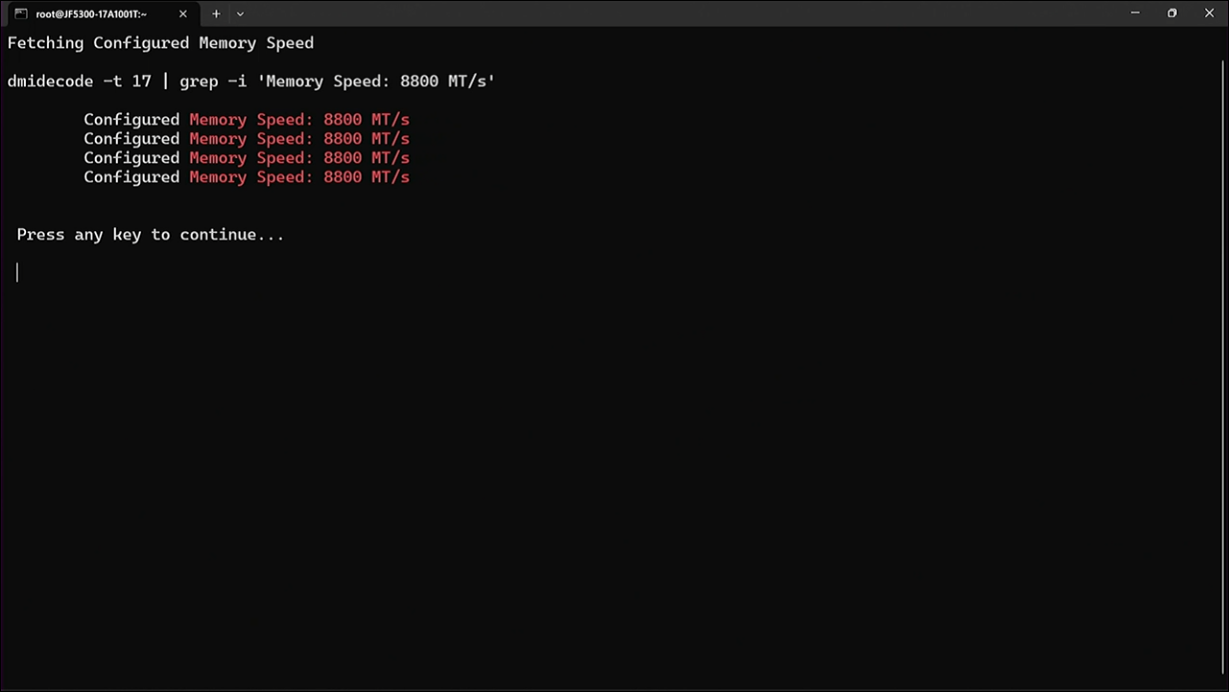1229x692 pixels.
Task: Click the blinking cursor line
Action: click(17, 272)
